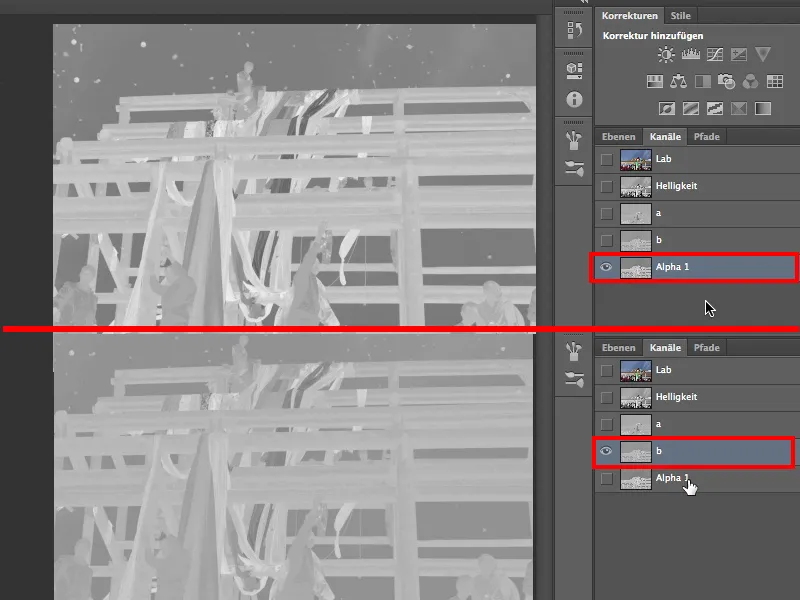Show Helligkeit channel in lower Kanäle panel
800x600 pixels.
tap(607, 397)
